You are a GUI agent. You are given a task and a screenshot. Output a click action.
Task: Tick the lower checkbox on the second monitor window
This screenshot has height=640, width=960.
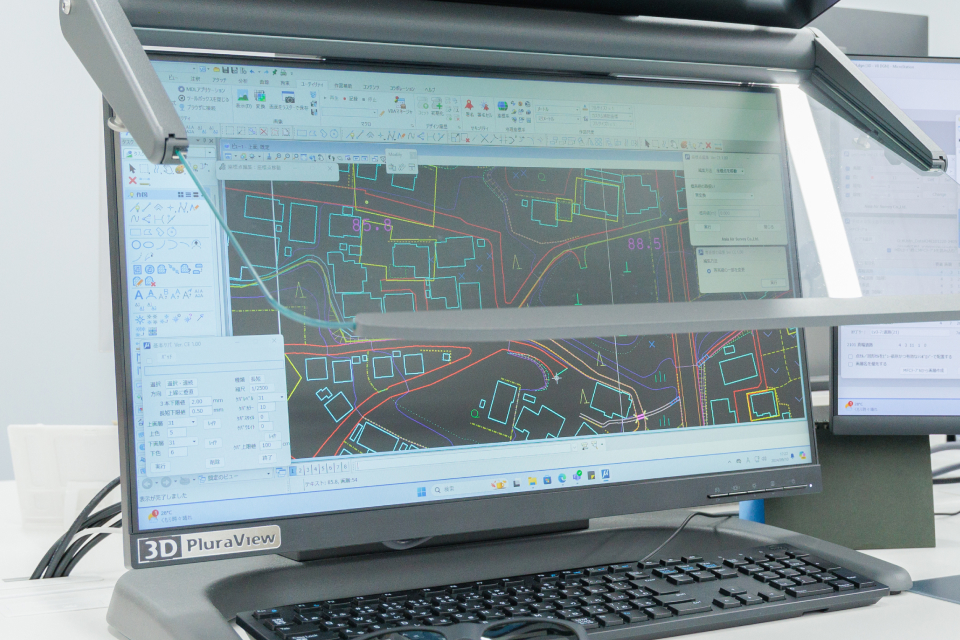click(x=851, y=364)
